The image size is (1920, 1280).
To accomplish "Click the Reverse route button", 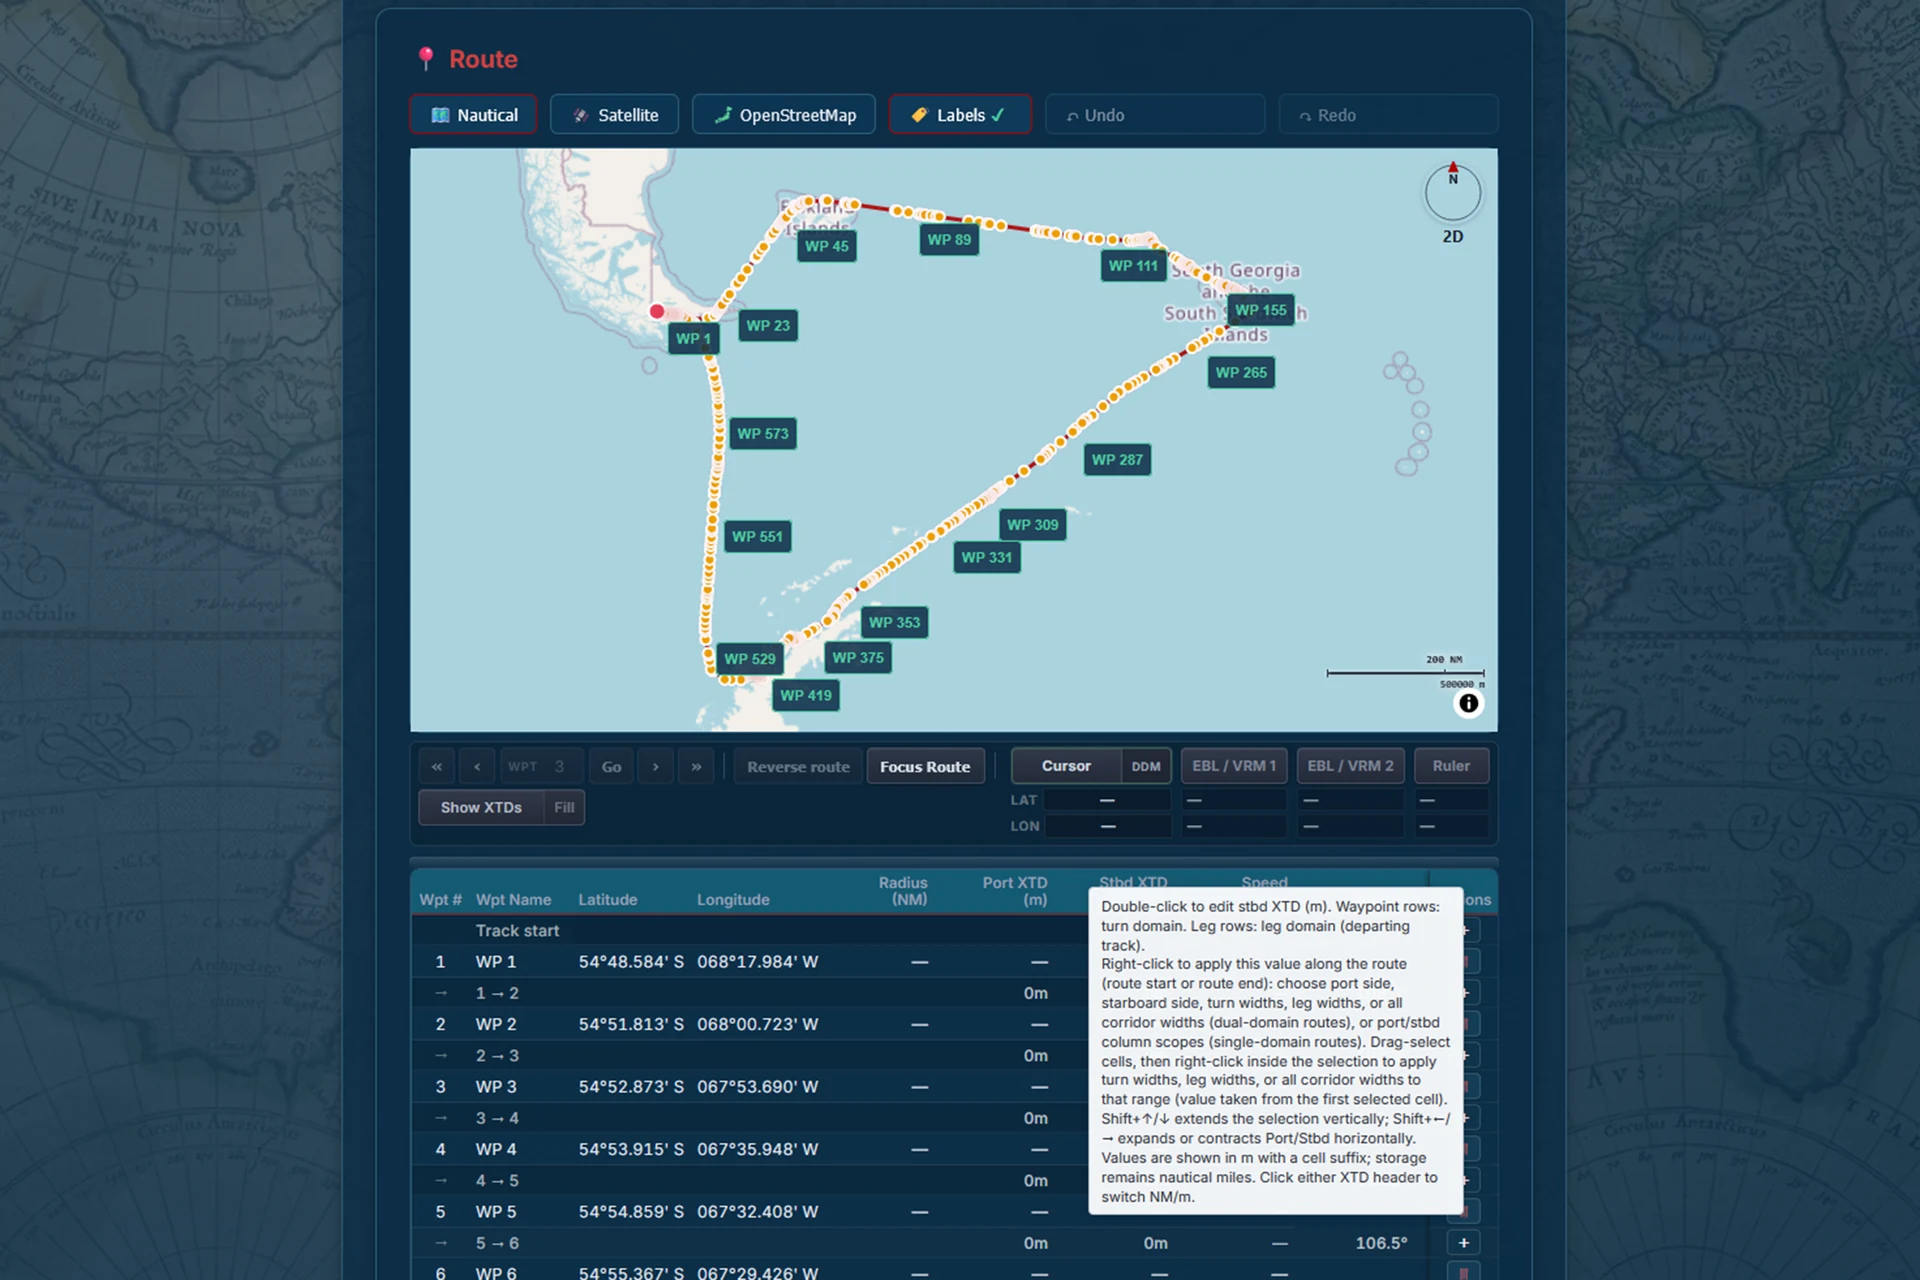I will [798, 767].
